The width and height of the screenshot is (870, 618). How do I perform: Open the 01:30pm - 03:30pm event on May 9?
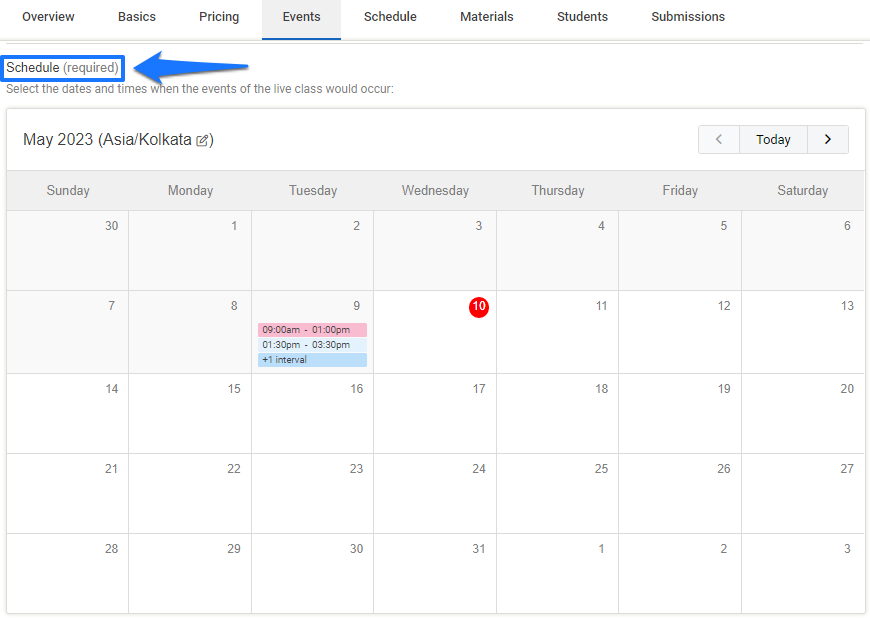click(312, 345)
